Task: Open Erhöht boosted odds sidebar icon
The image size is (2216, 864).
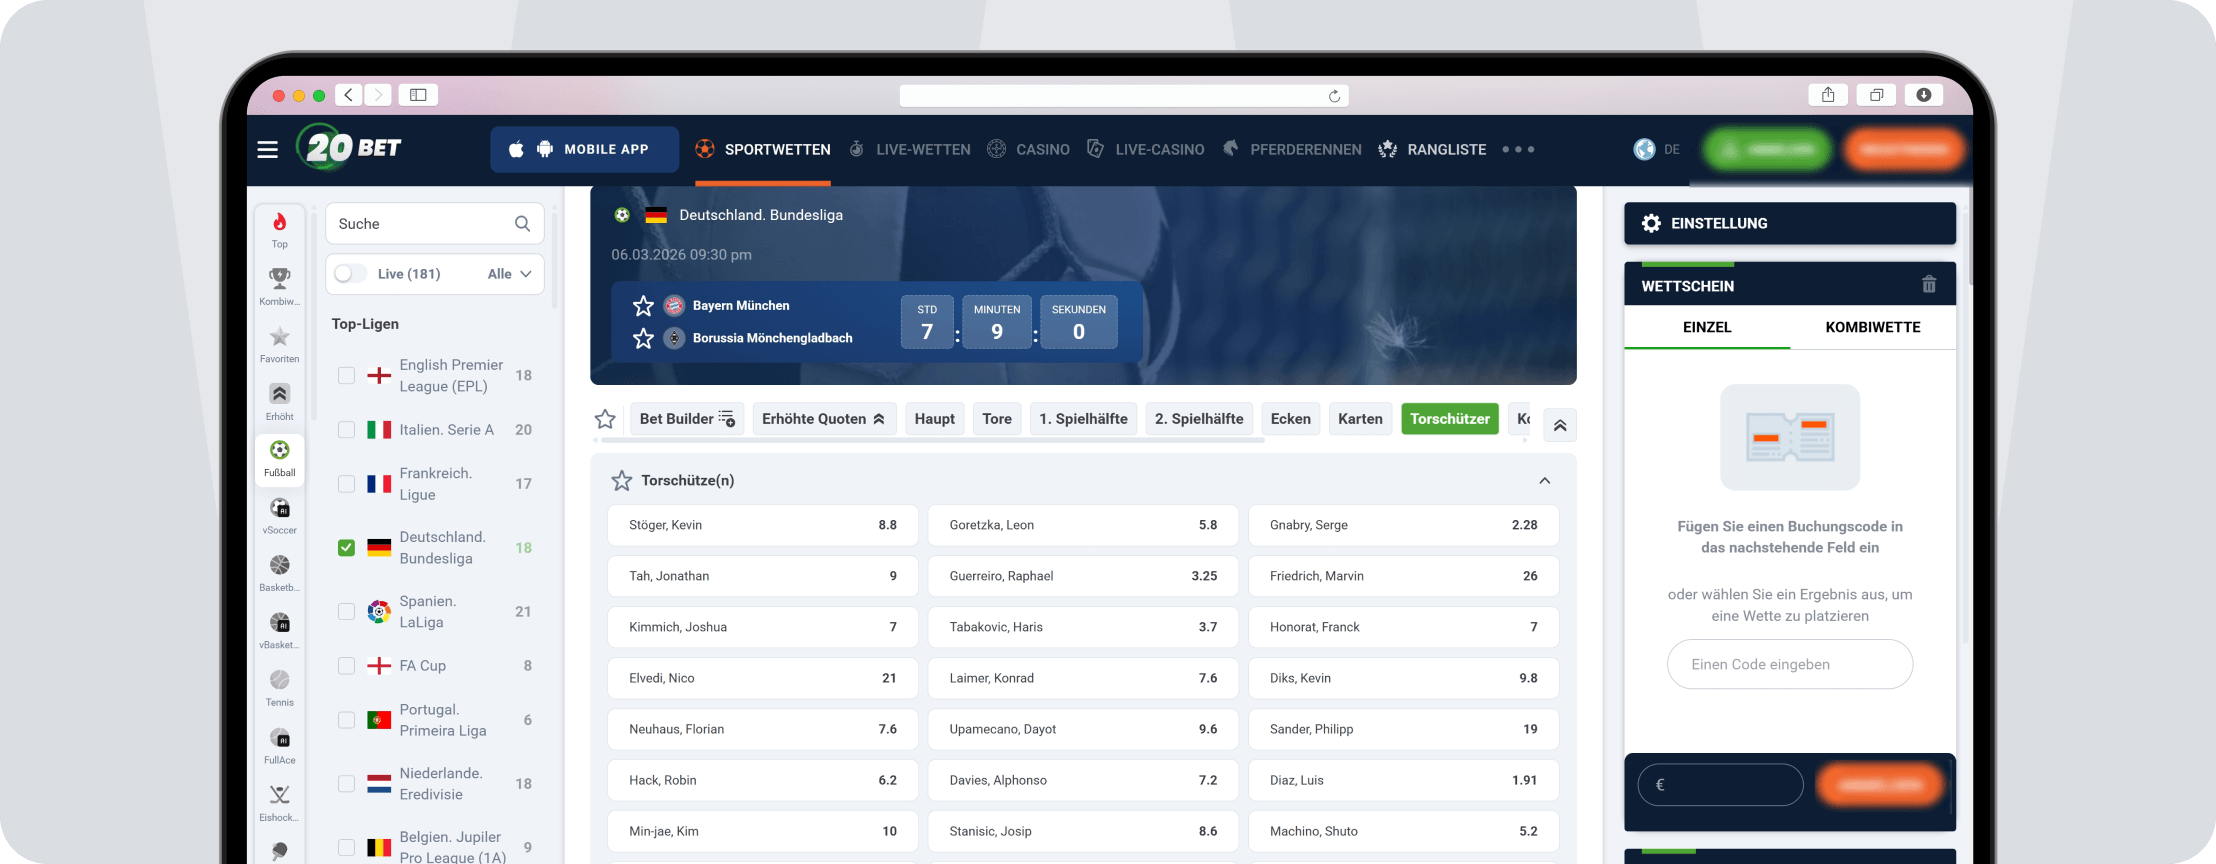Action: pos(280,394)
